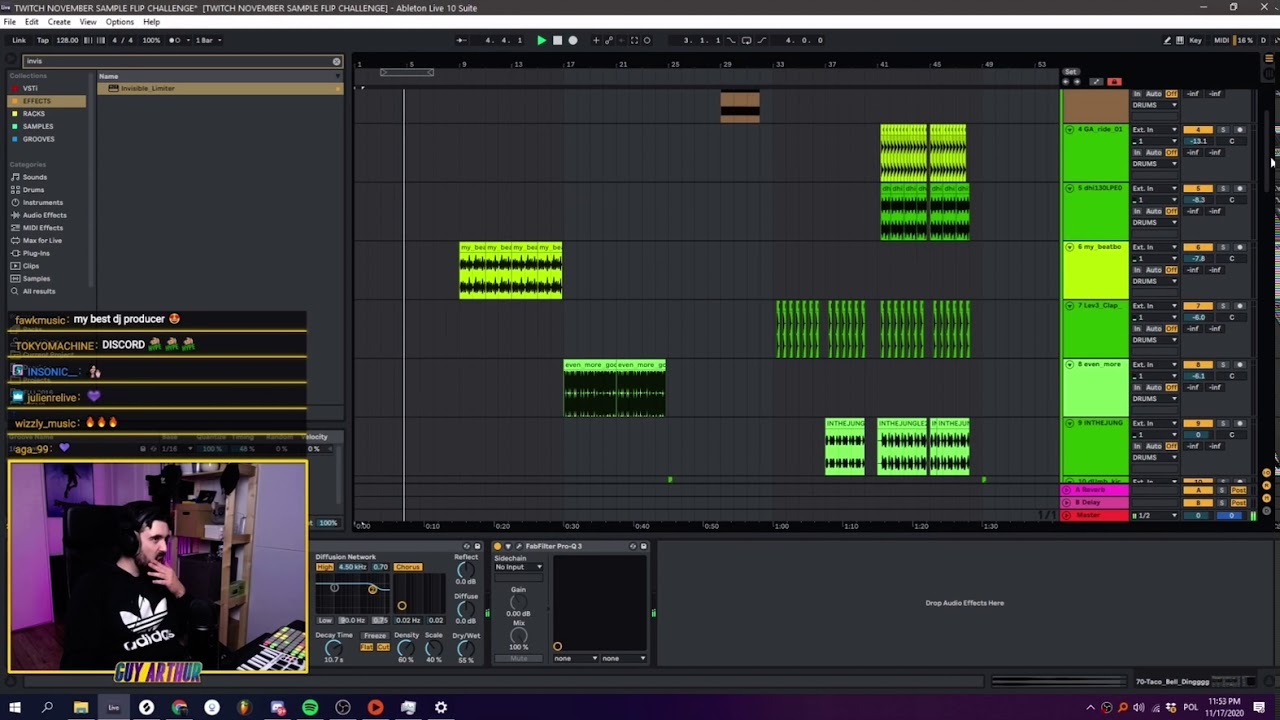1280x720 pixels.
Task: Toggle the Follow playback icon
Action: 460,40
